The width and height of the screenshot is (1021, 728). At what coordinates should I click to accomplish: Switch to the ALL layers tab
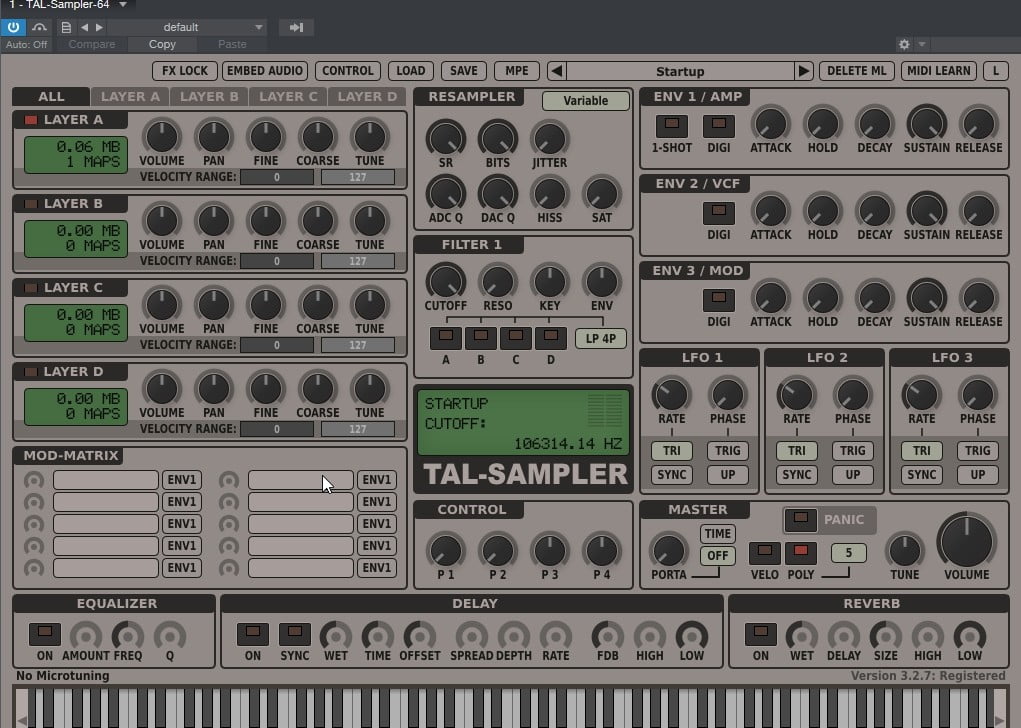(51, 97)
